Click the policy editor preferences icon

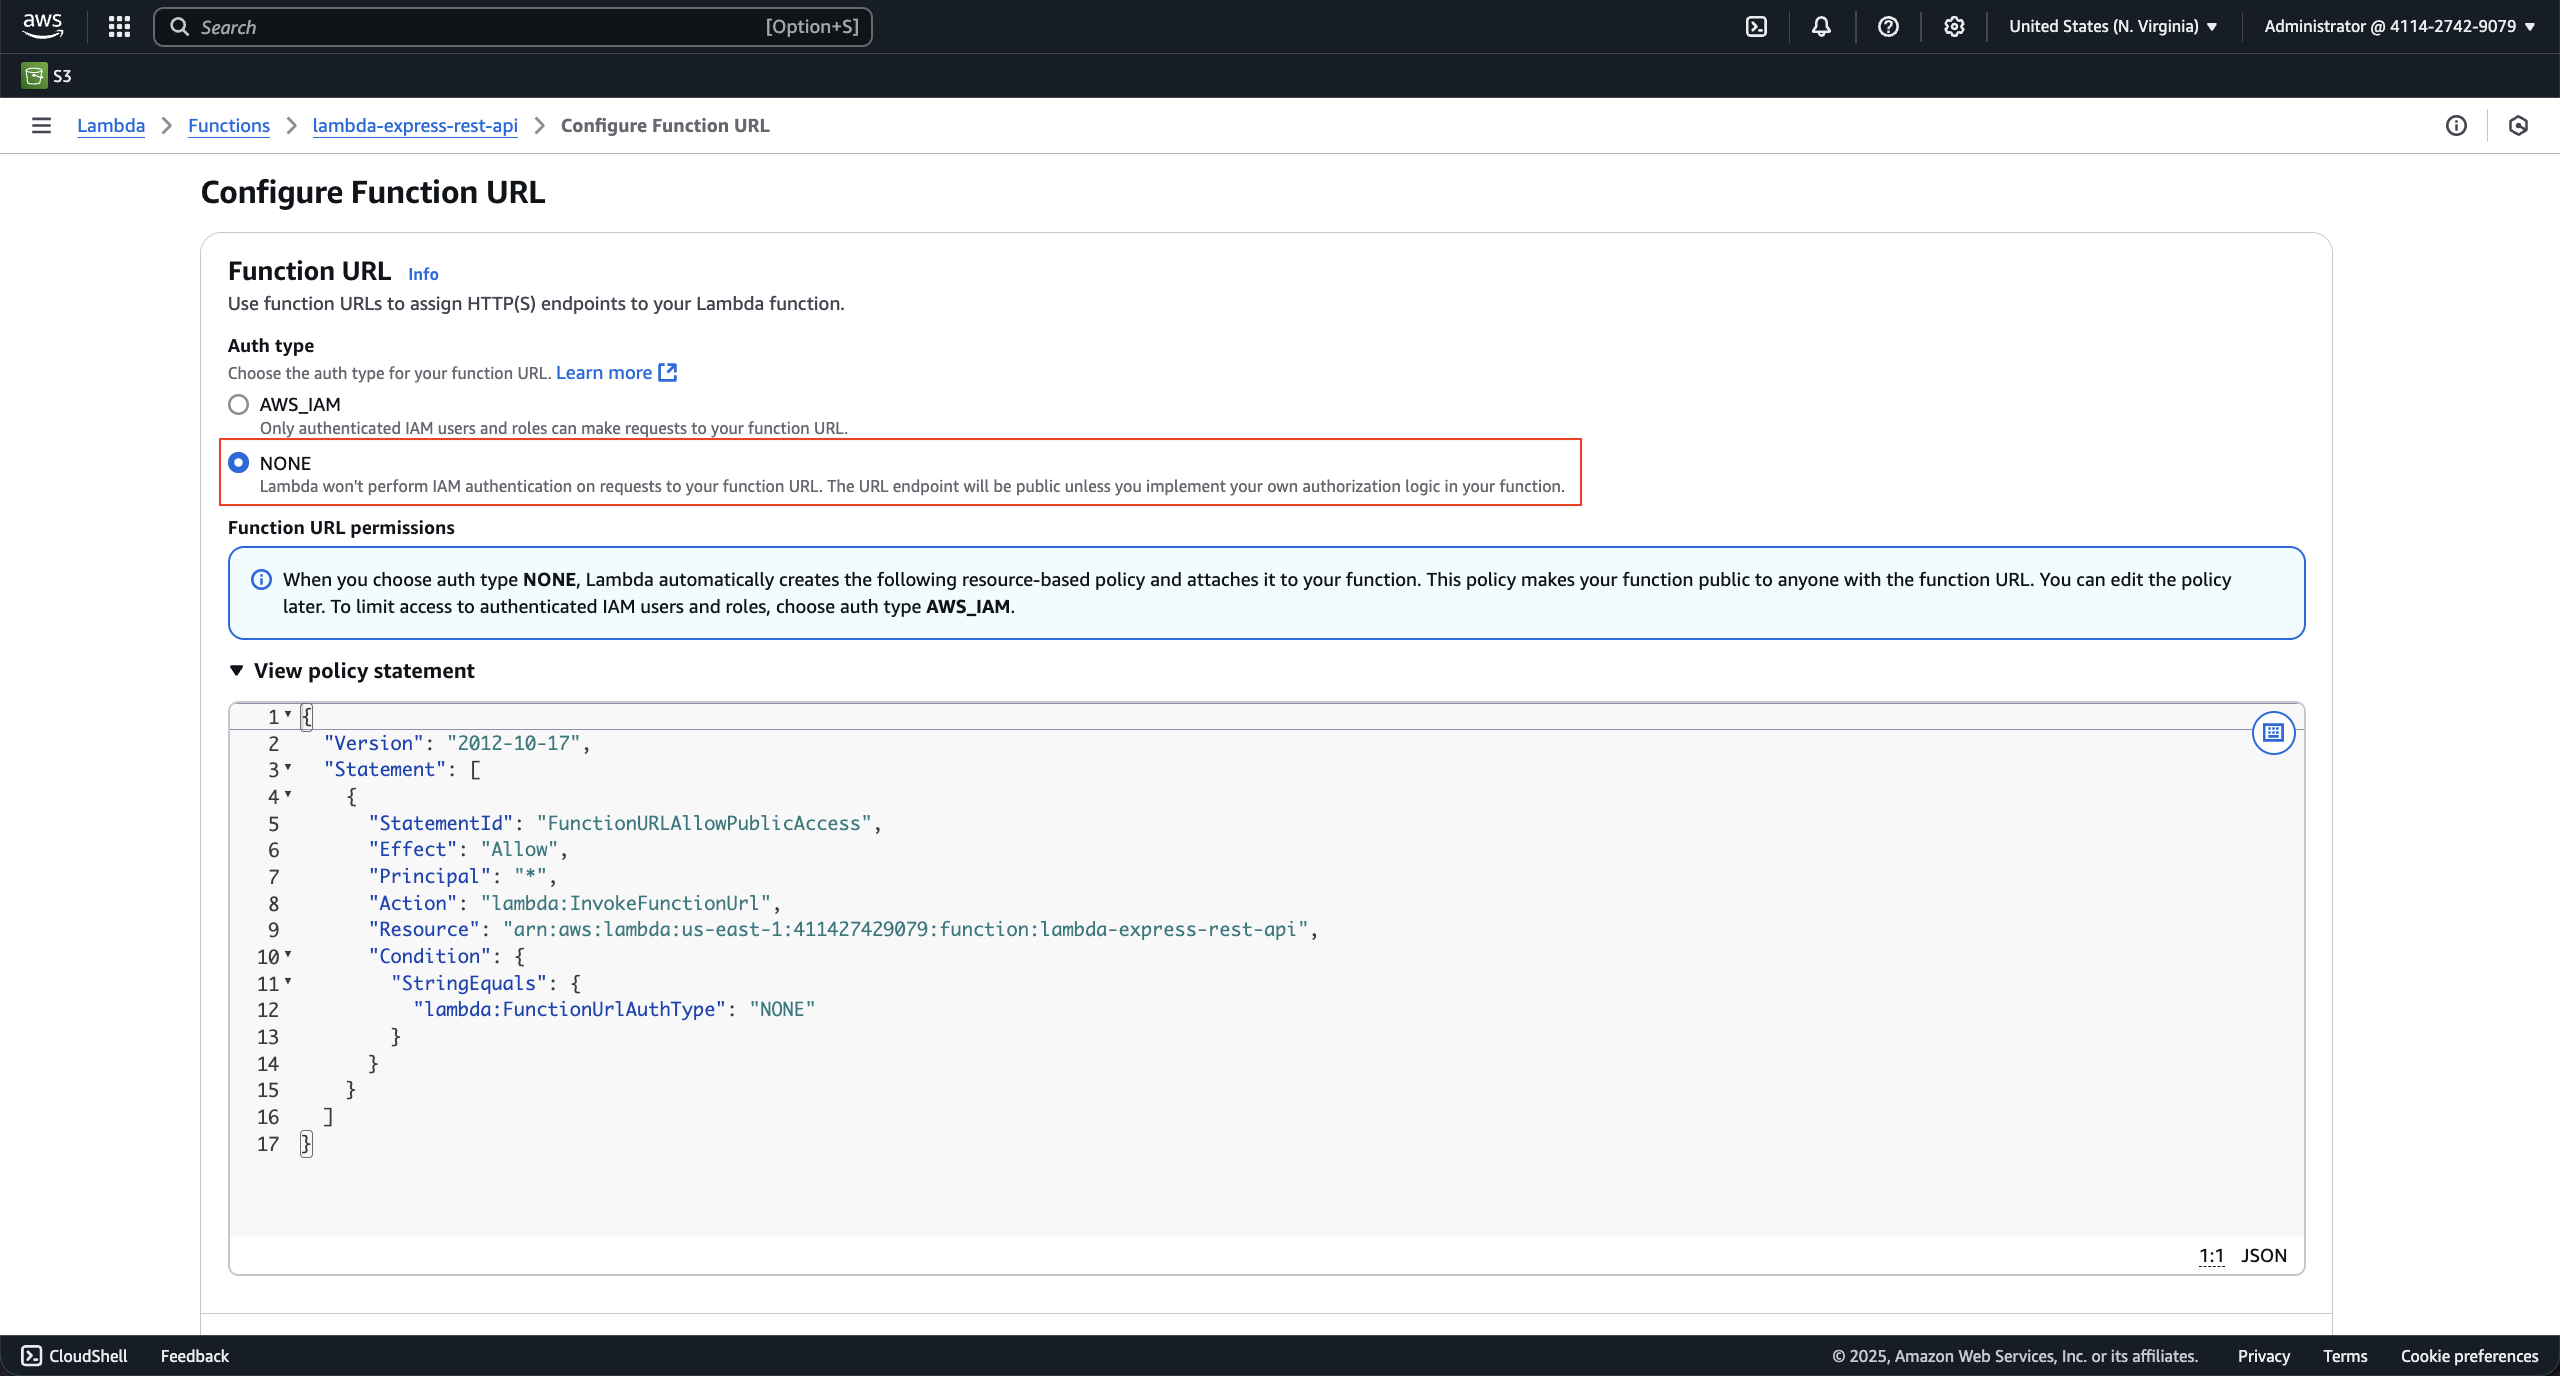[2273, 733]
